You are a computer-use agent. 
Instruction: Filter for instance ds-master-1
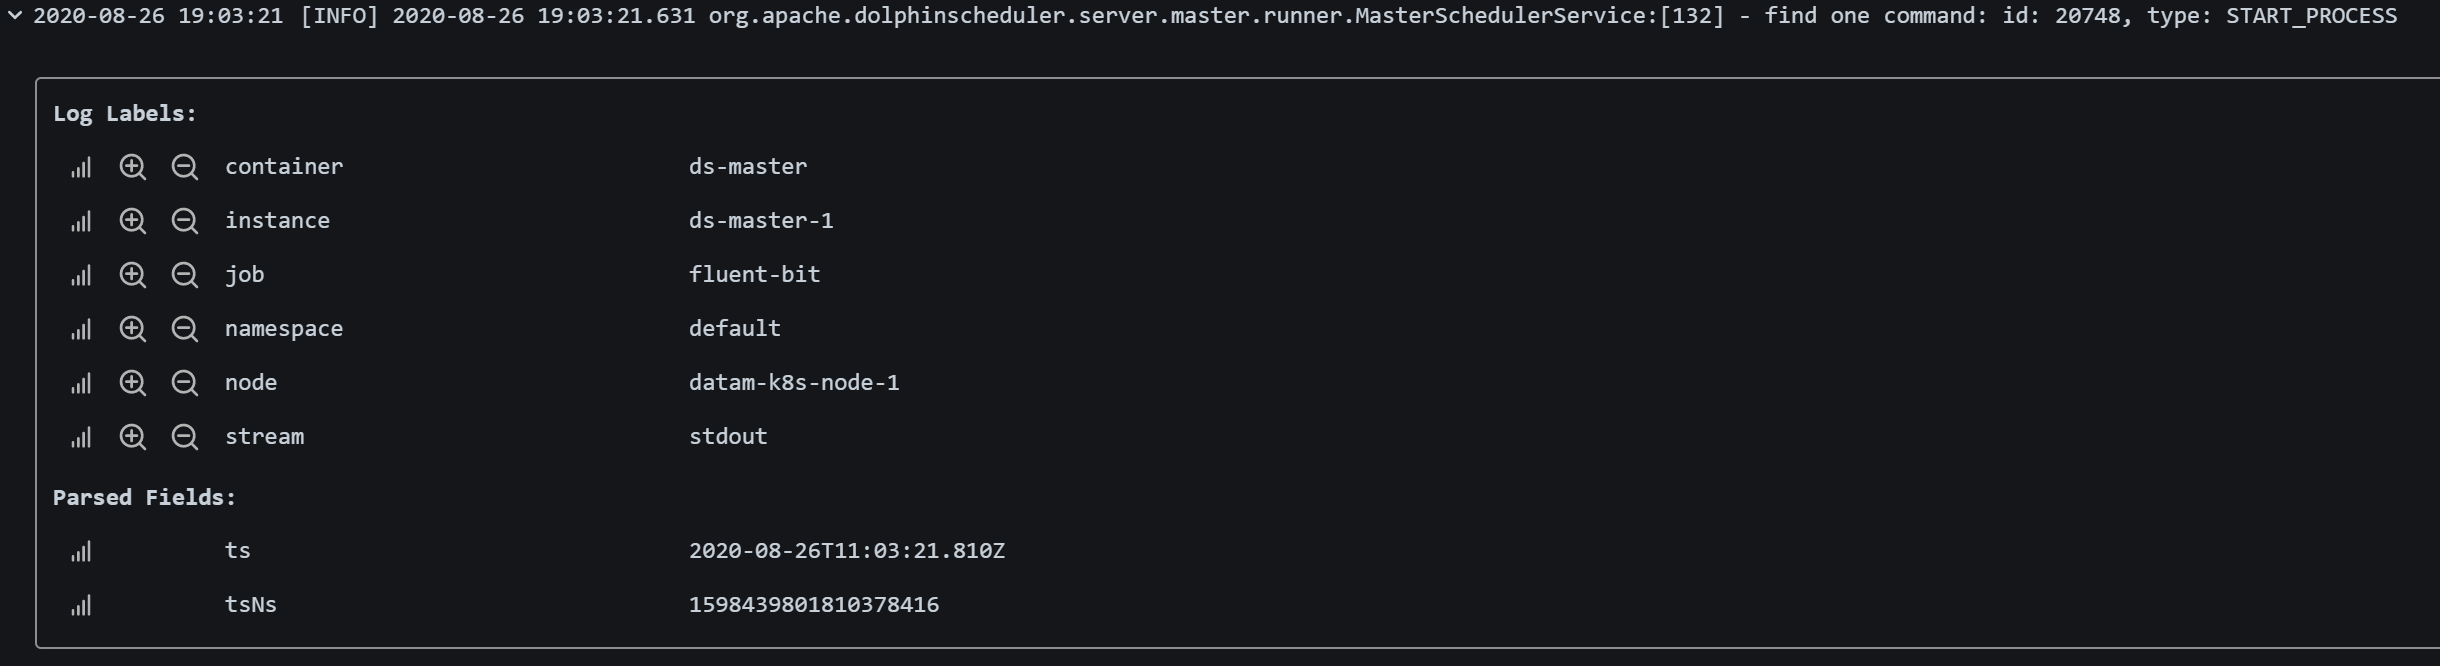(133, 221)
